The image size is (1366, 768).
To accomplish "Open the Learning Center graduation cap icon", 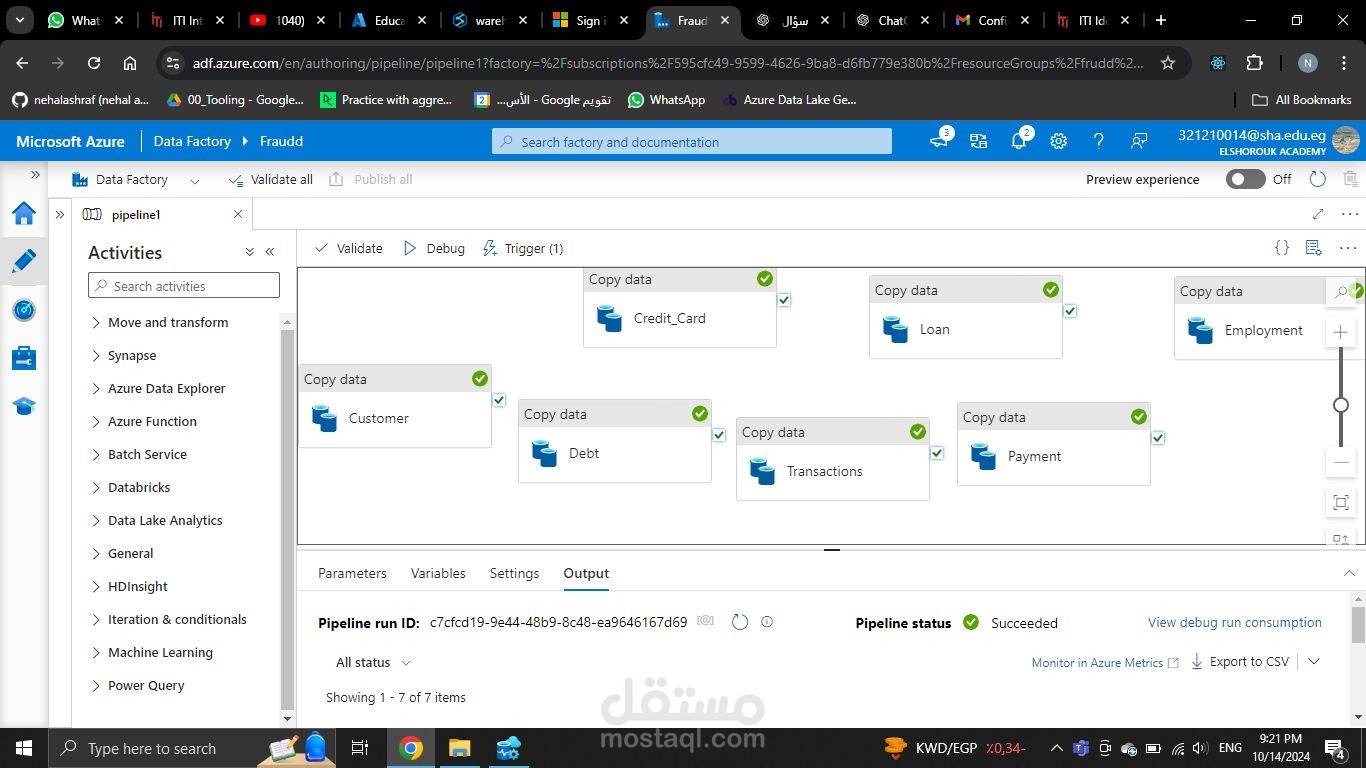I will coord(24,406).
